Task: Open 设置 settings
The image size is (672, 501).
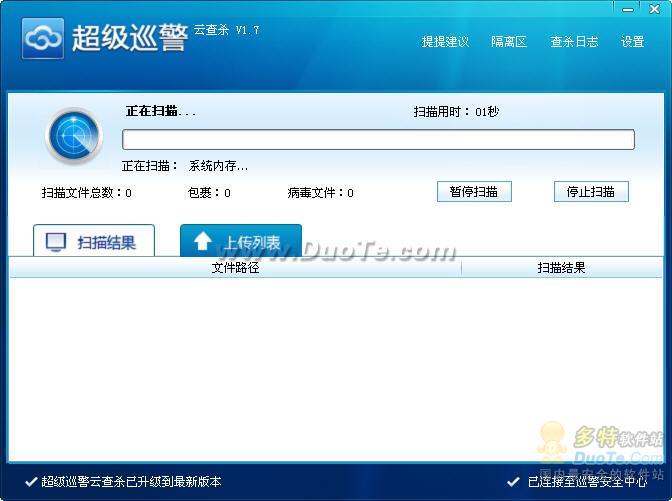Action: [633, 42]
